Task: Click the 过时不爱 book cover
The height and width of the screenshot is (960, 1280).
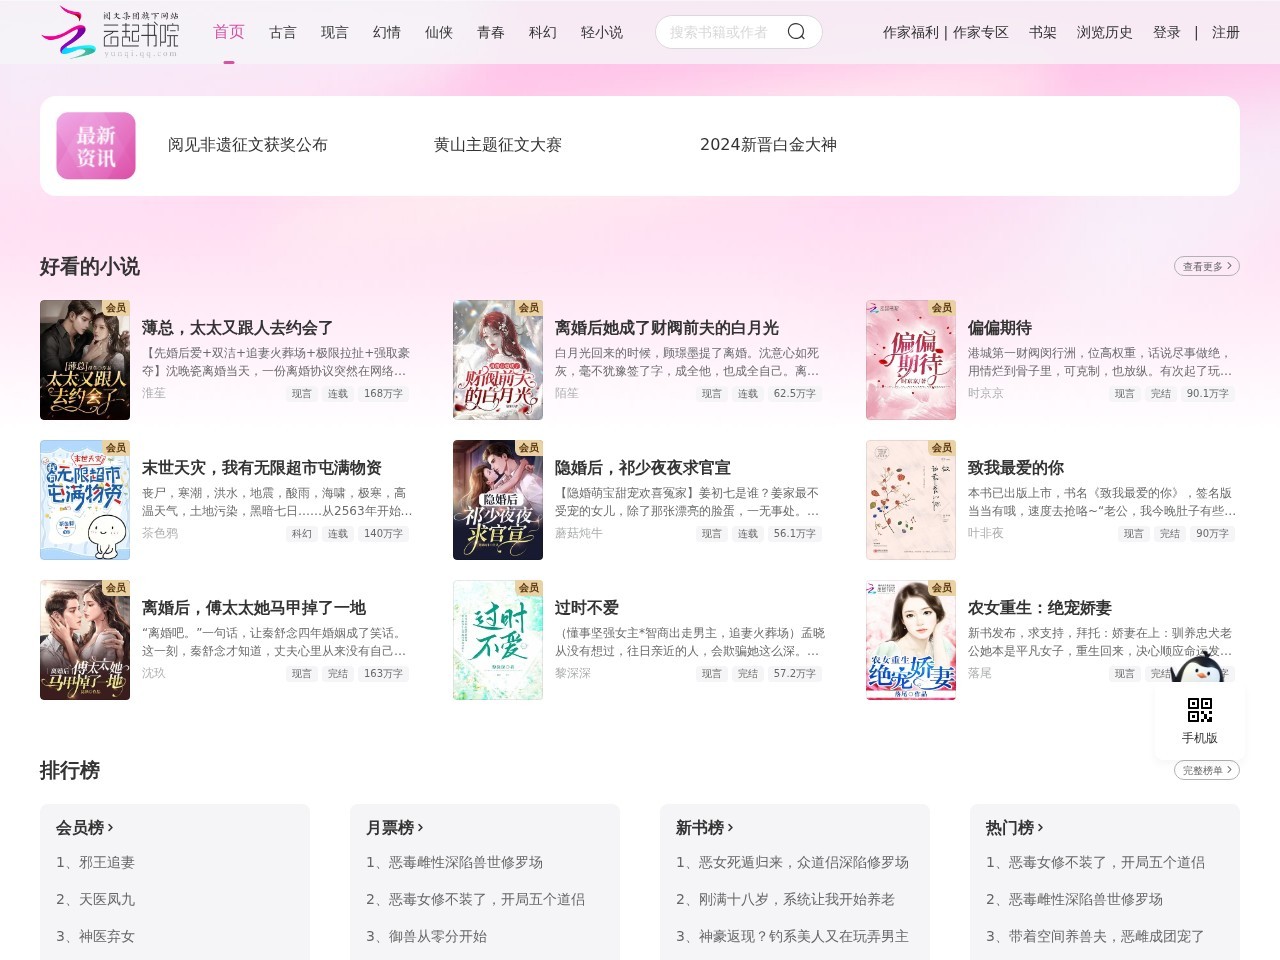Action: (x=497, y=640)
